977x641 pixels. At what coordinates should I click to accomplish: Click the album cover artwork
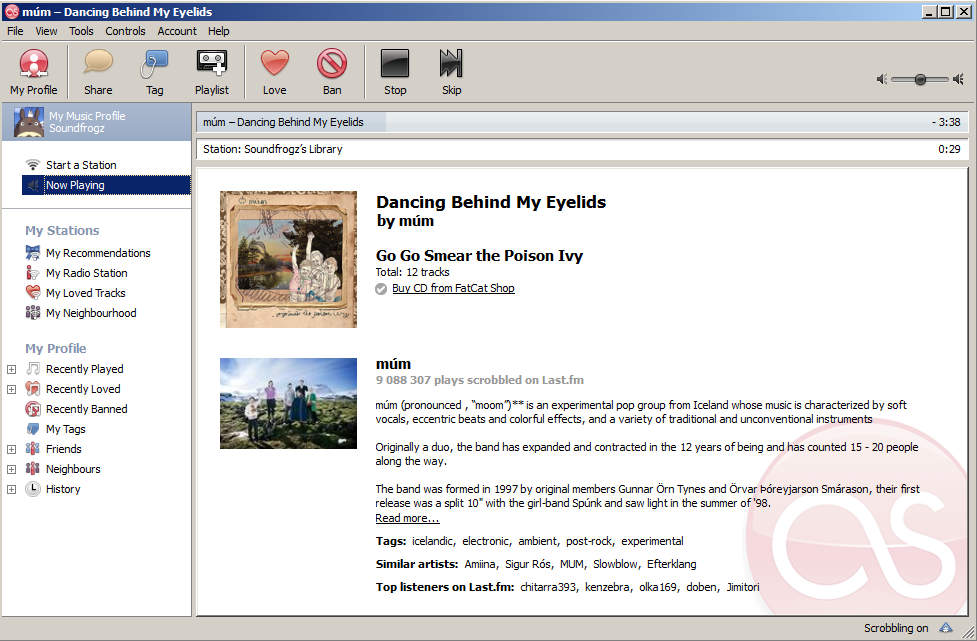point(288,259)
